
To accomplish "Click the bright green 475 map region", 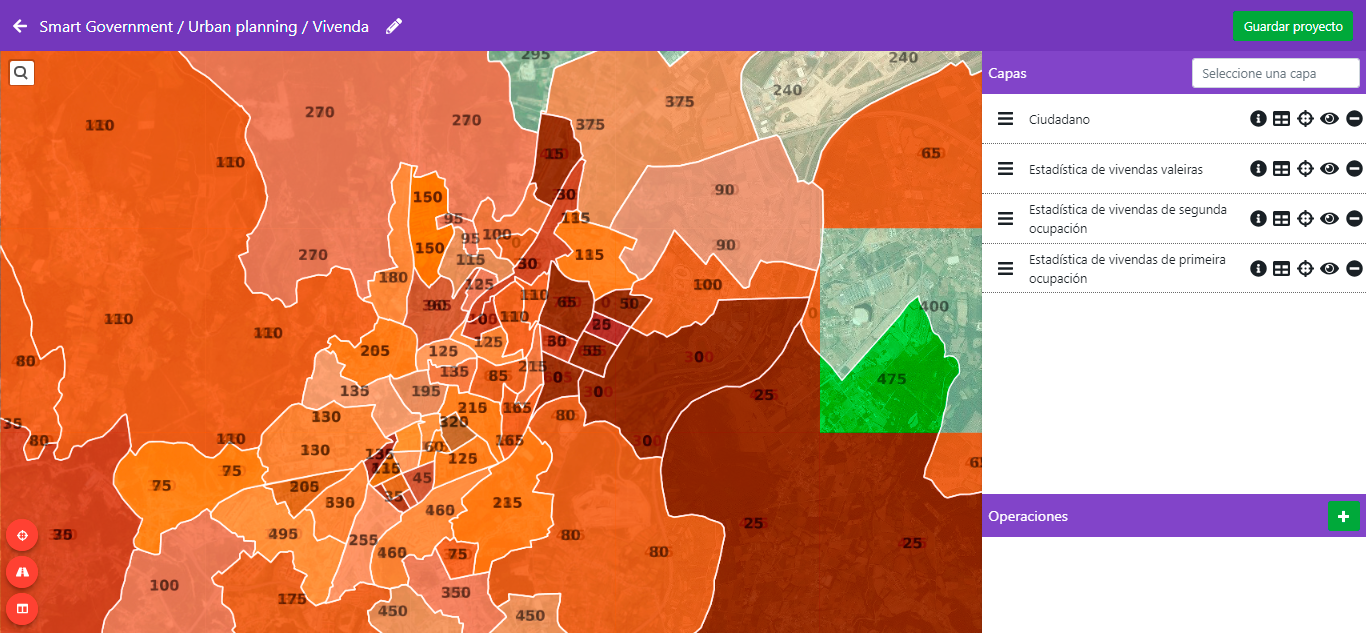I will (885, 385).
